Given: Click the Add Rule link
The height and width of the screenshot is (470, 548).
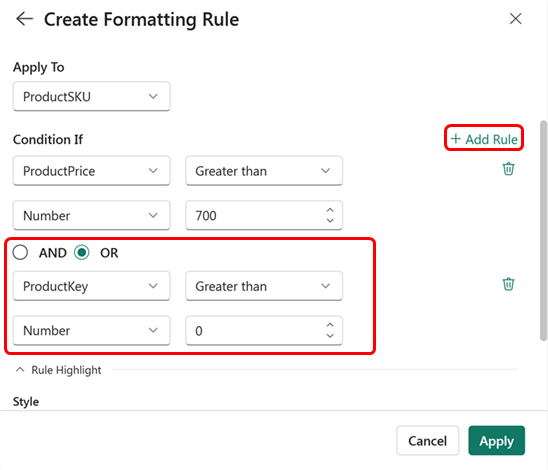Looking at the screenshot, I should [x=484, y=139].
